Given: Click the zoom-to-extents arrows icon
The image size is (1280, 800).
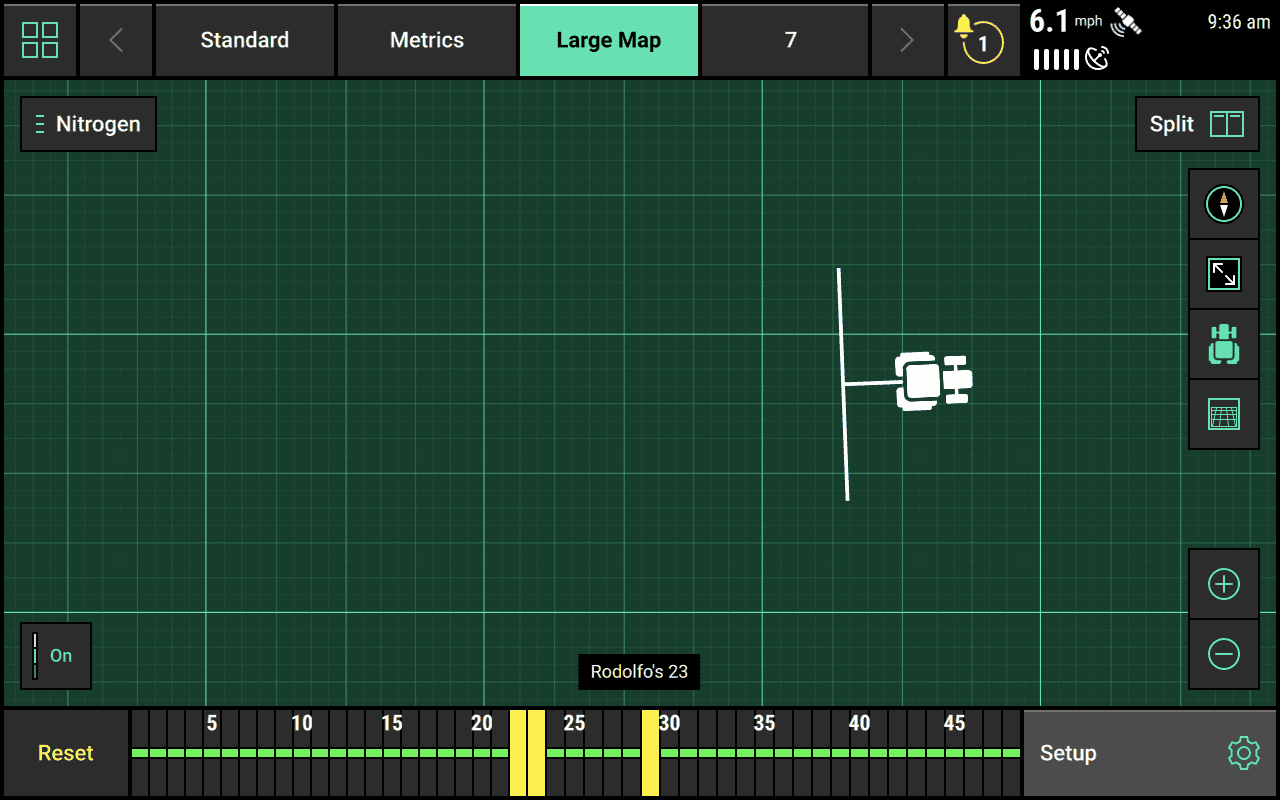Looking at the screenshot, I should (1224, 273).
